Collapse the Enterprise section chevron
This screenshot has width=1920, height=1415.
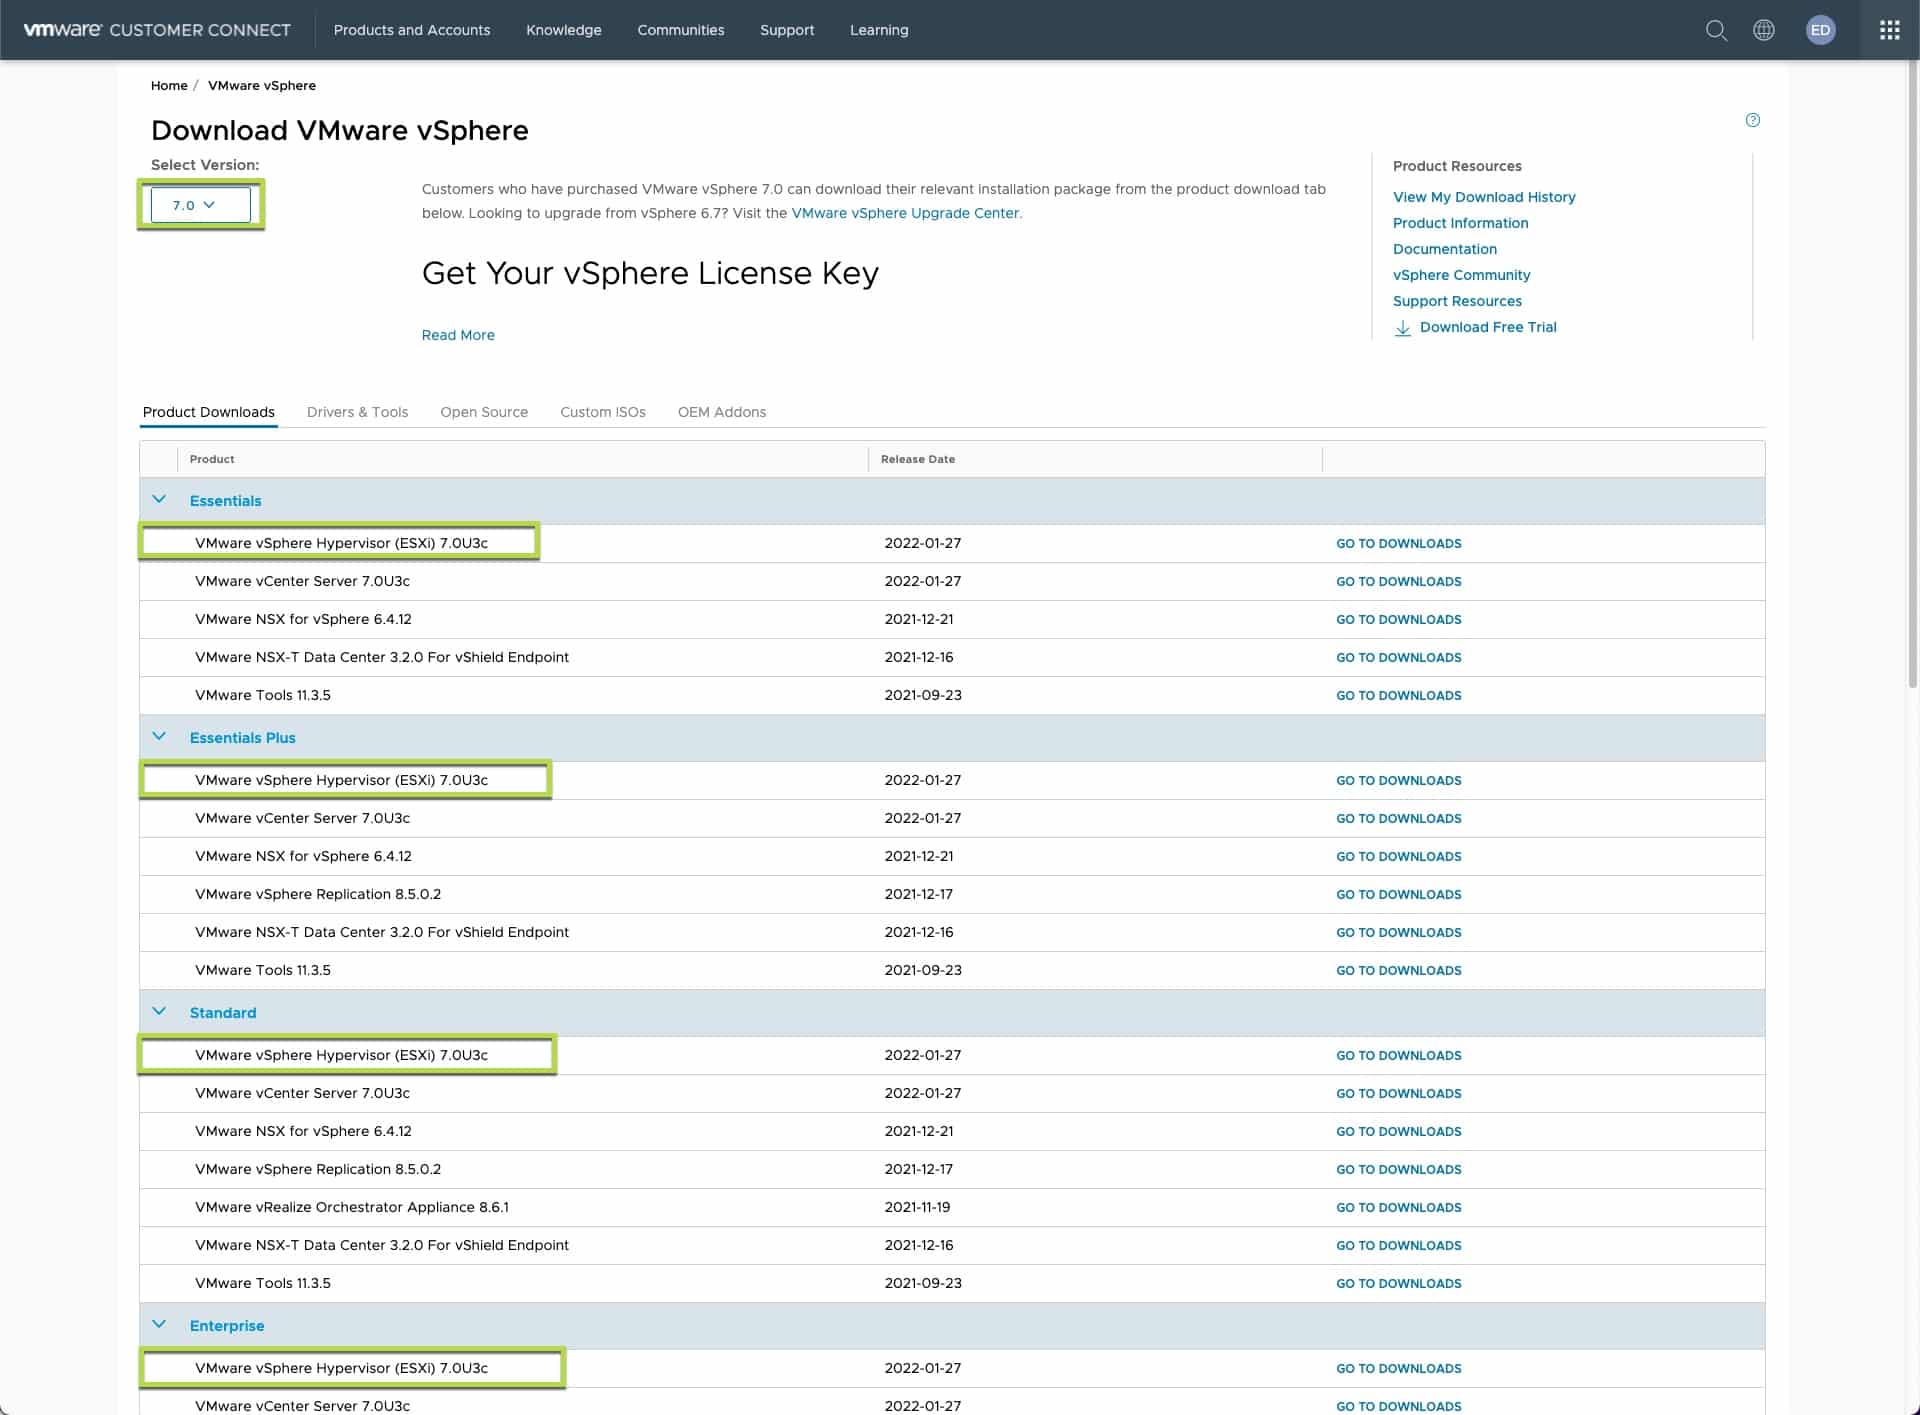pyautogui.click(x=159, y=1324)
